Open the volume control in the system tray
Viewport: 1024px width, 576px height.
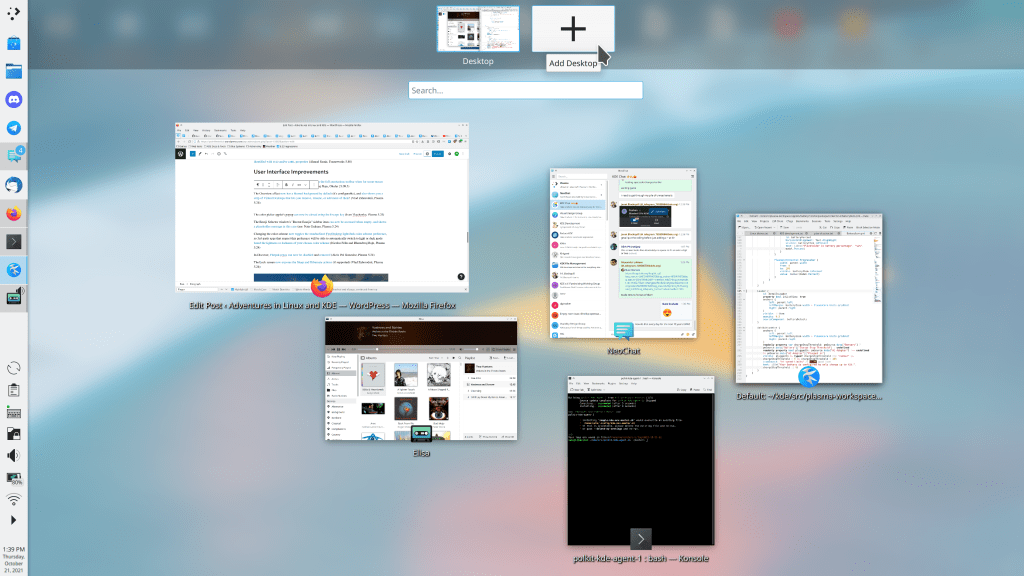point(14,456)
